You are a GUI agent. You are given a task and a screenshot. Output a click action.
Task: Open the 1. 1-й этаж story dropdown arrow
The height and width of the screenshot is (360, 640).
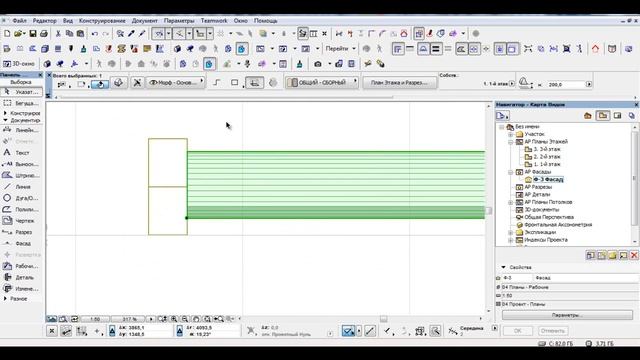pyautogui.click(x=512, y=84)
